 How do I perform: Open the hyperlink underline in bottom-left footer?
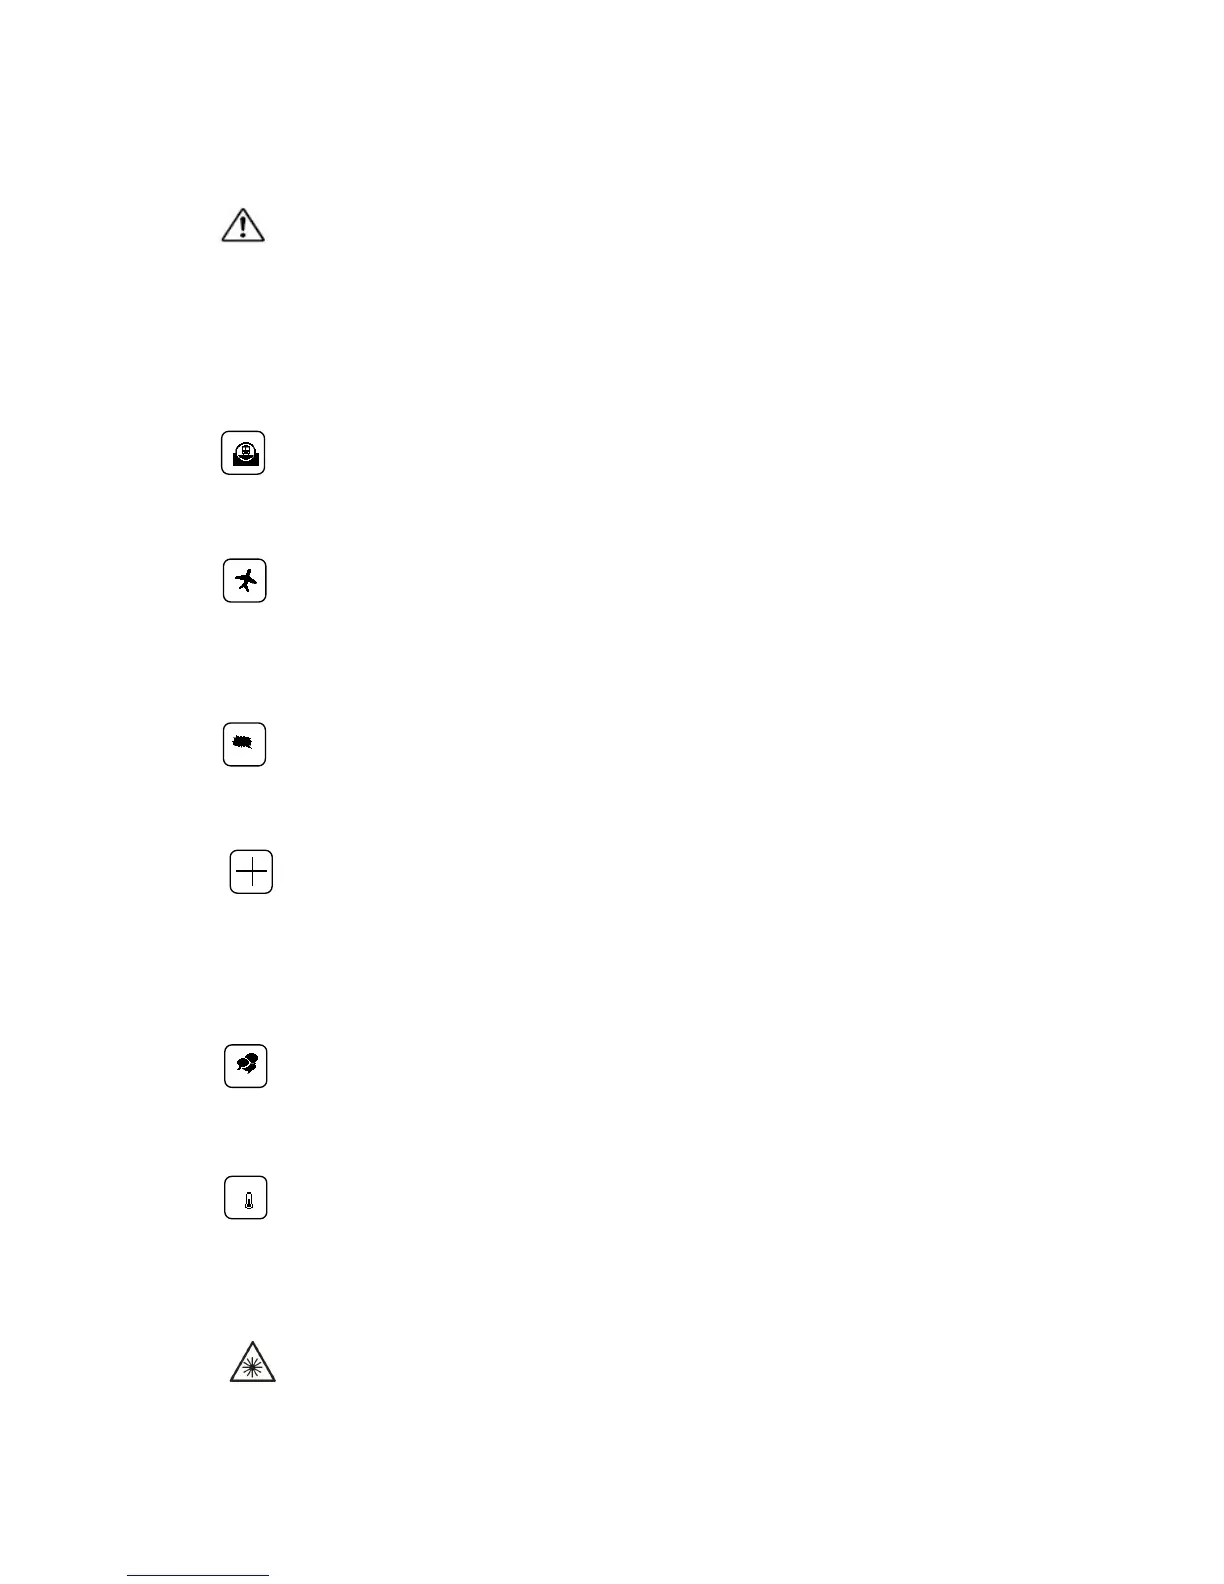tap(198, 1576)
